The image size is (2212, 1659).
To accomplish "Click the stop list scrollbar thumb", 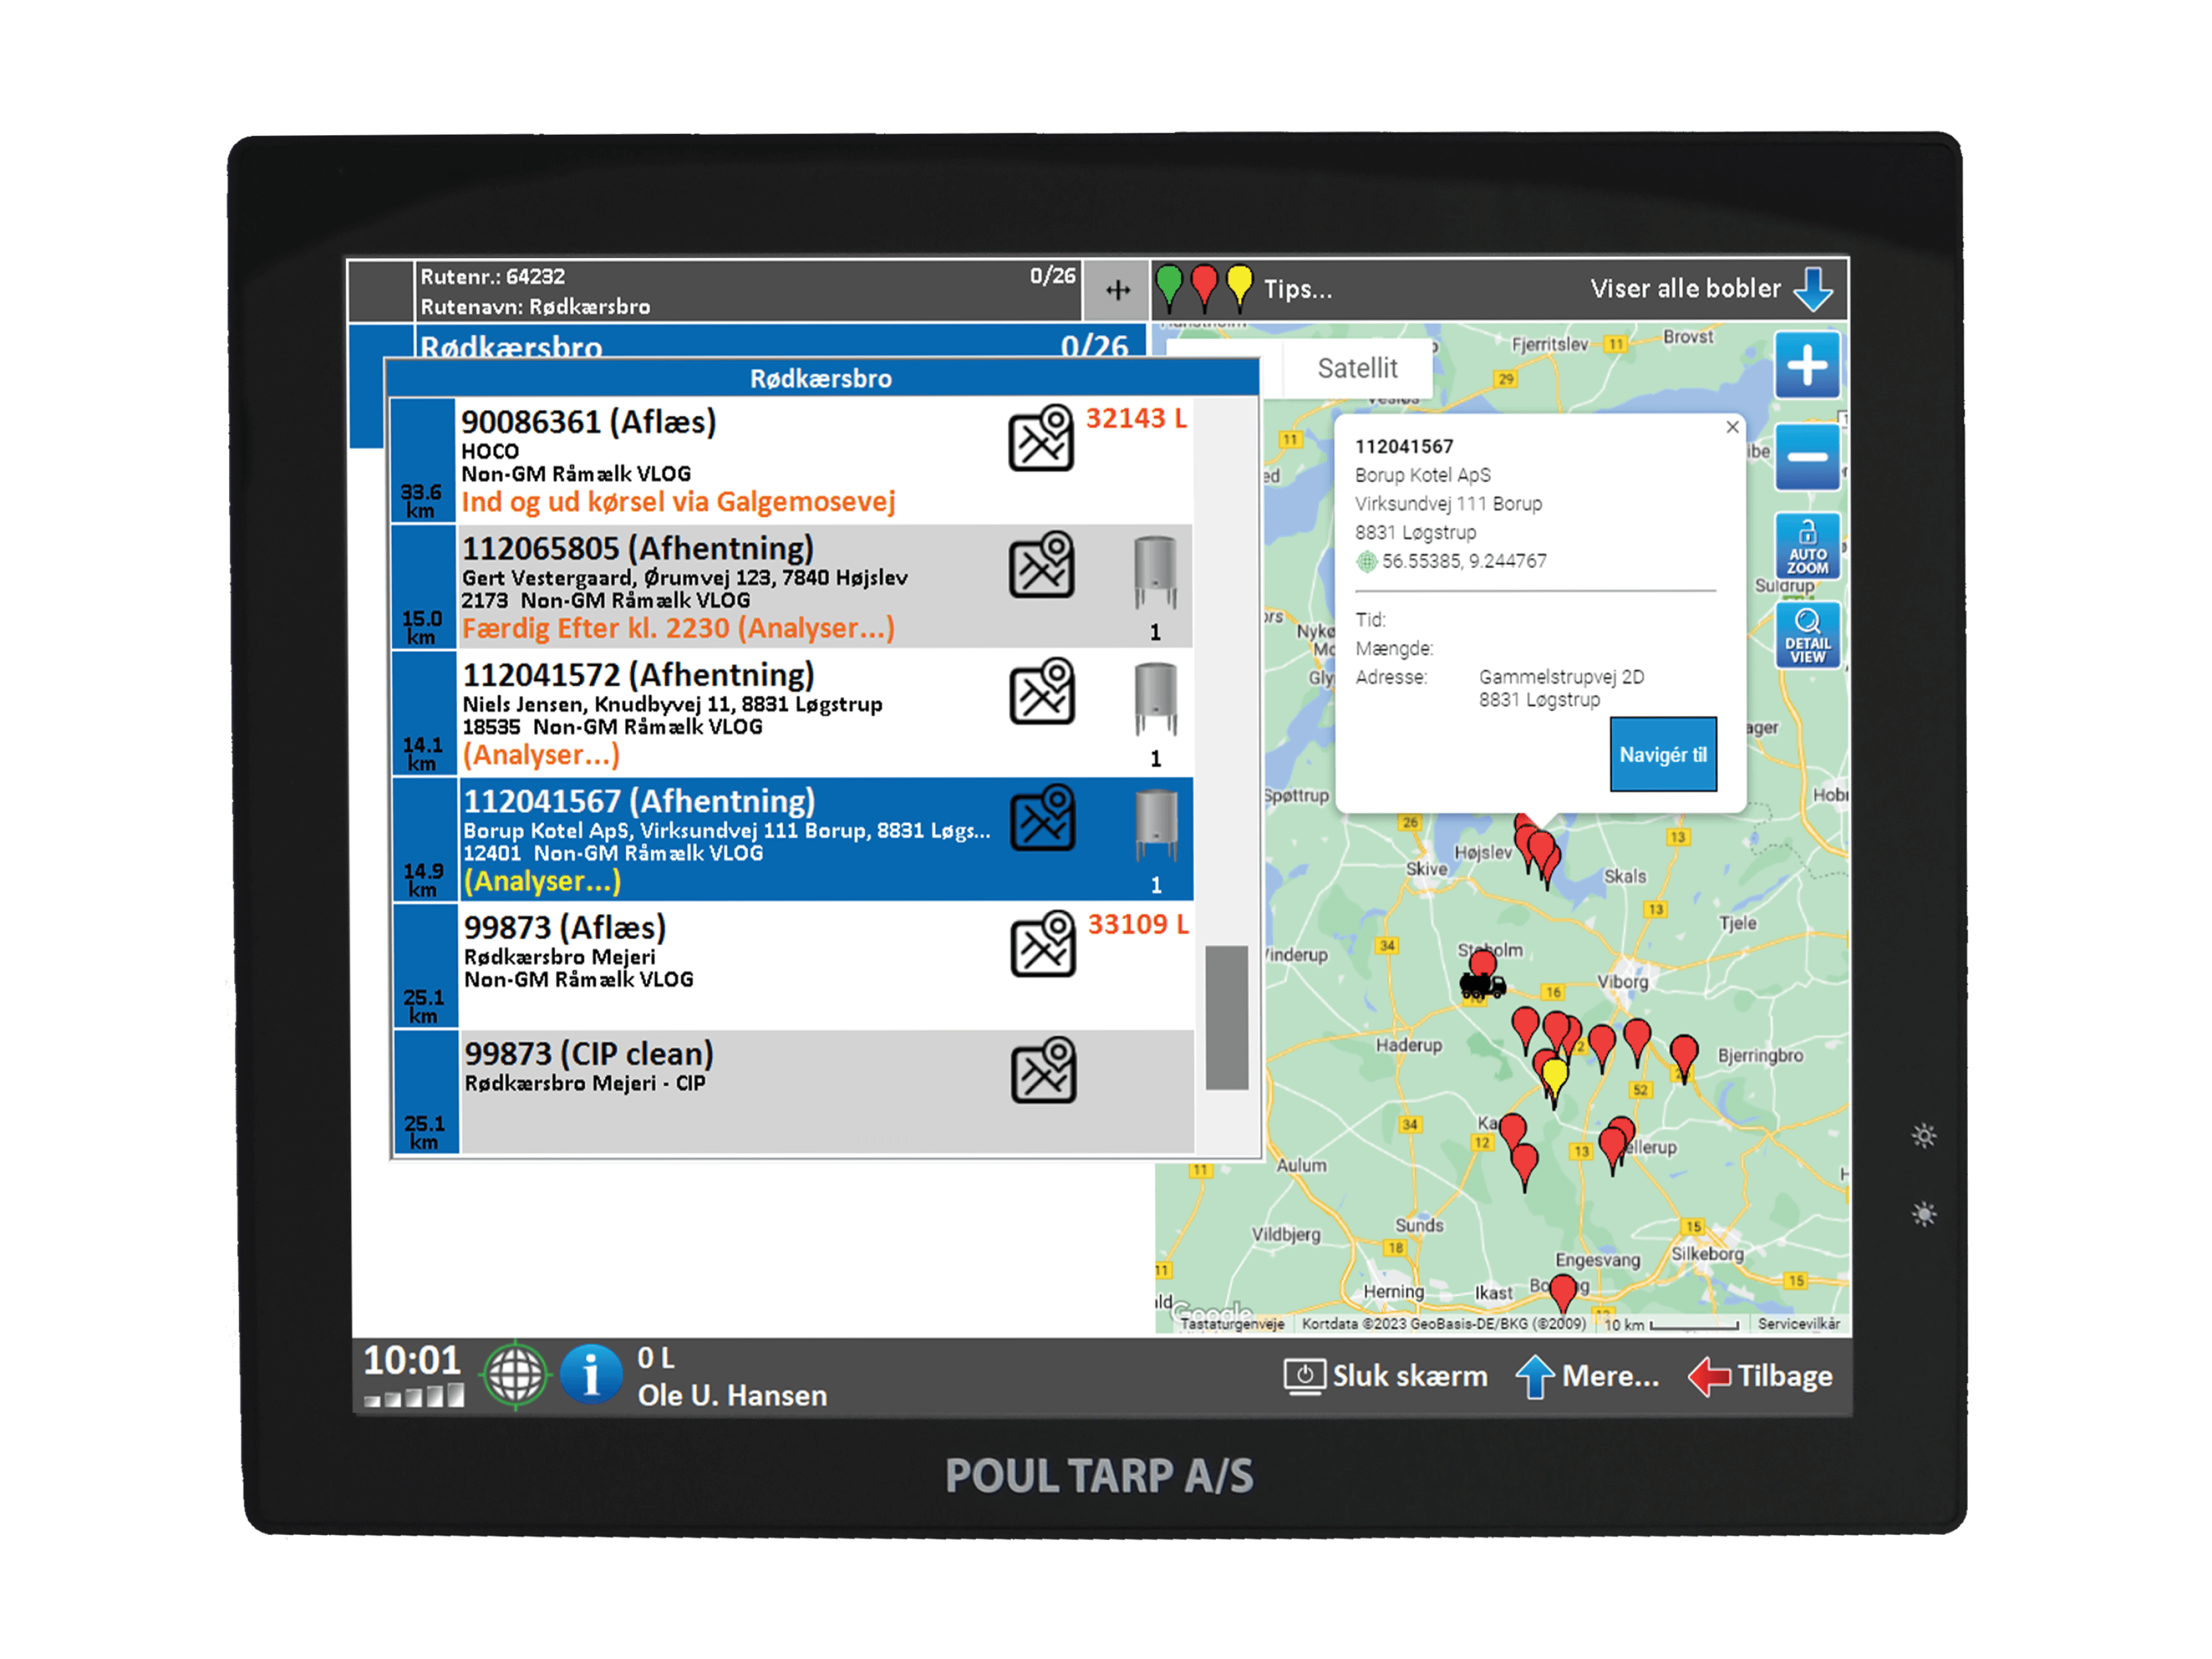I will click(x=1226, y=1016).
